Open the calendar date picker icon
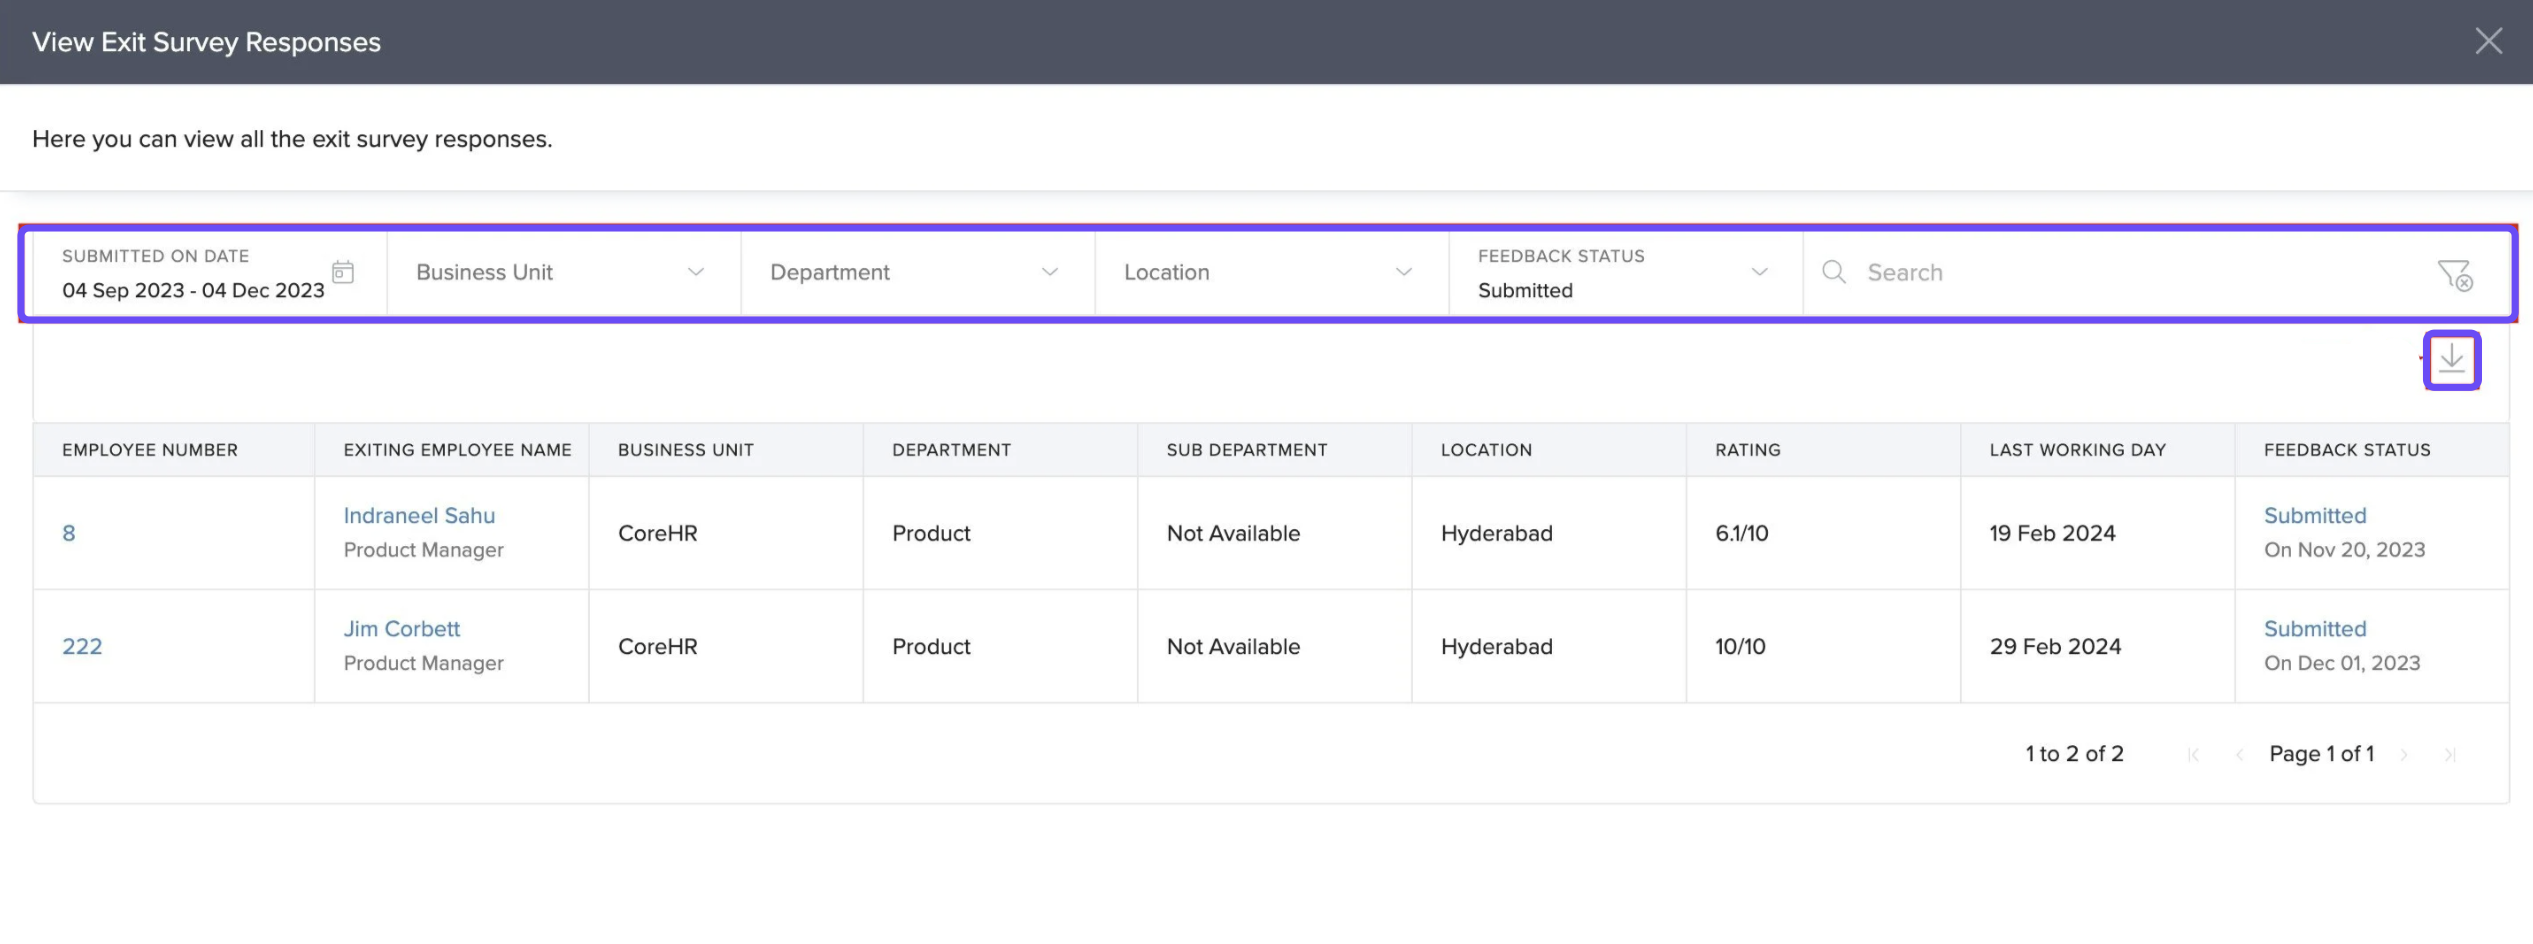This screenshot has width=2533, height=944. [343, 272]
